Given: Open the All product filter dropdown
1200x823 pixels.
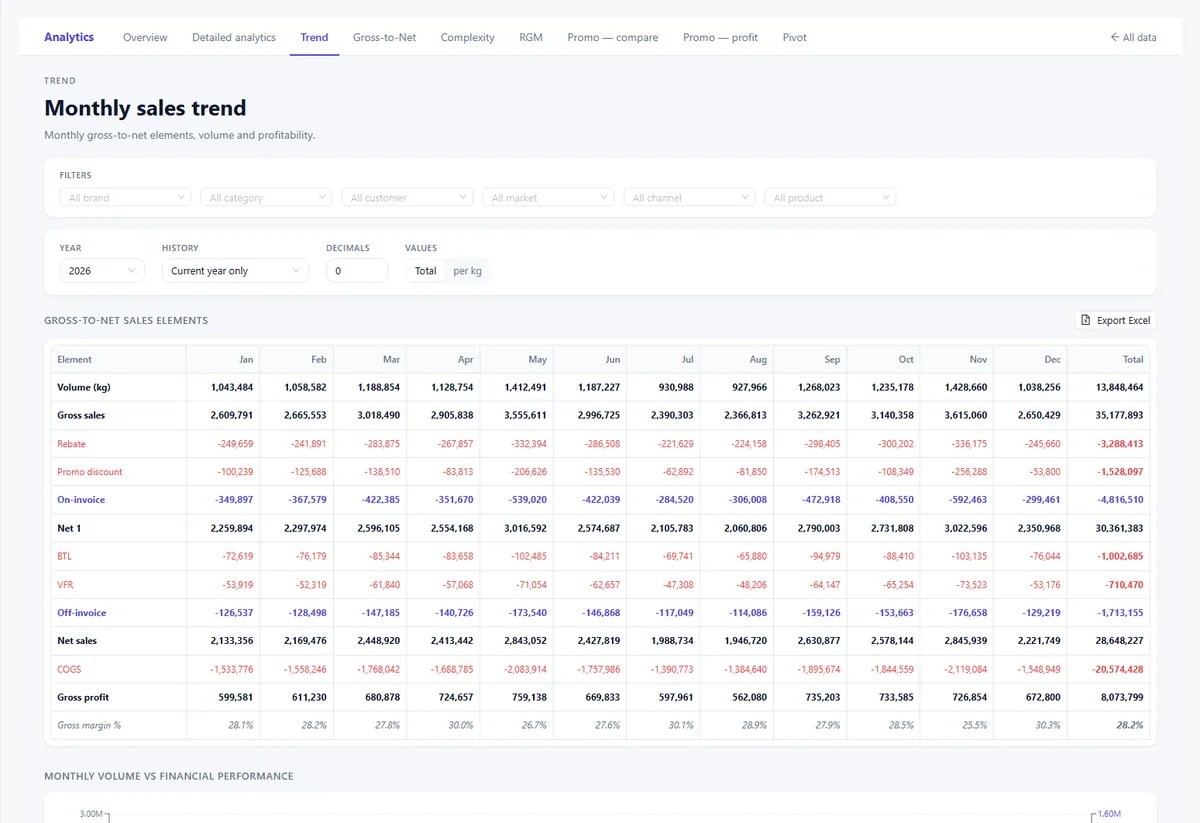Looking at the screenshot, I should (830, 198).
